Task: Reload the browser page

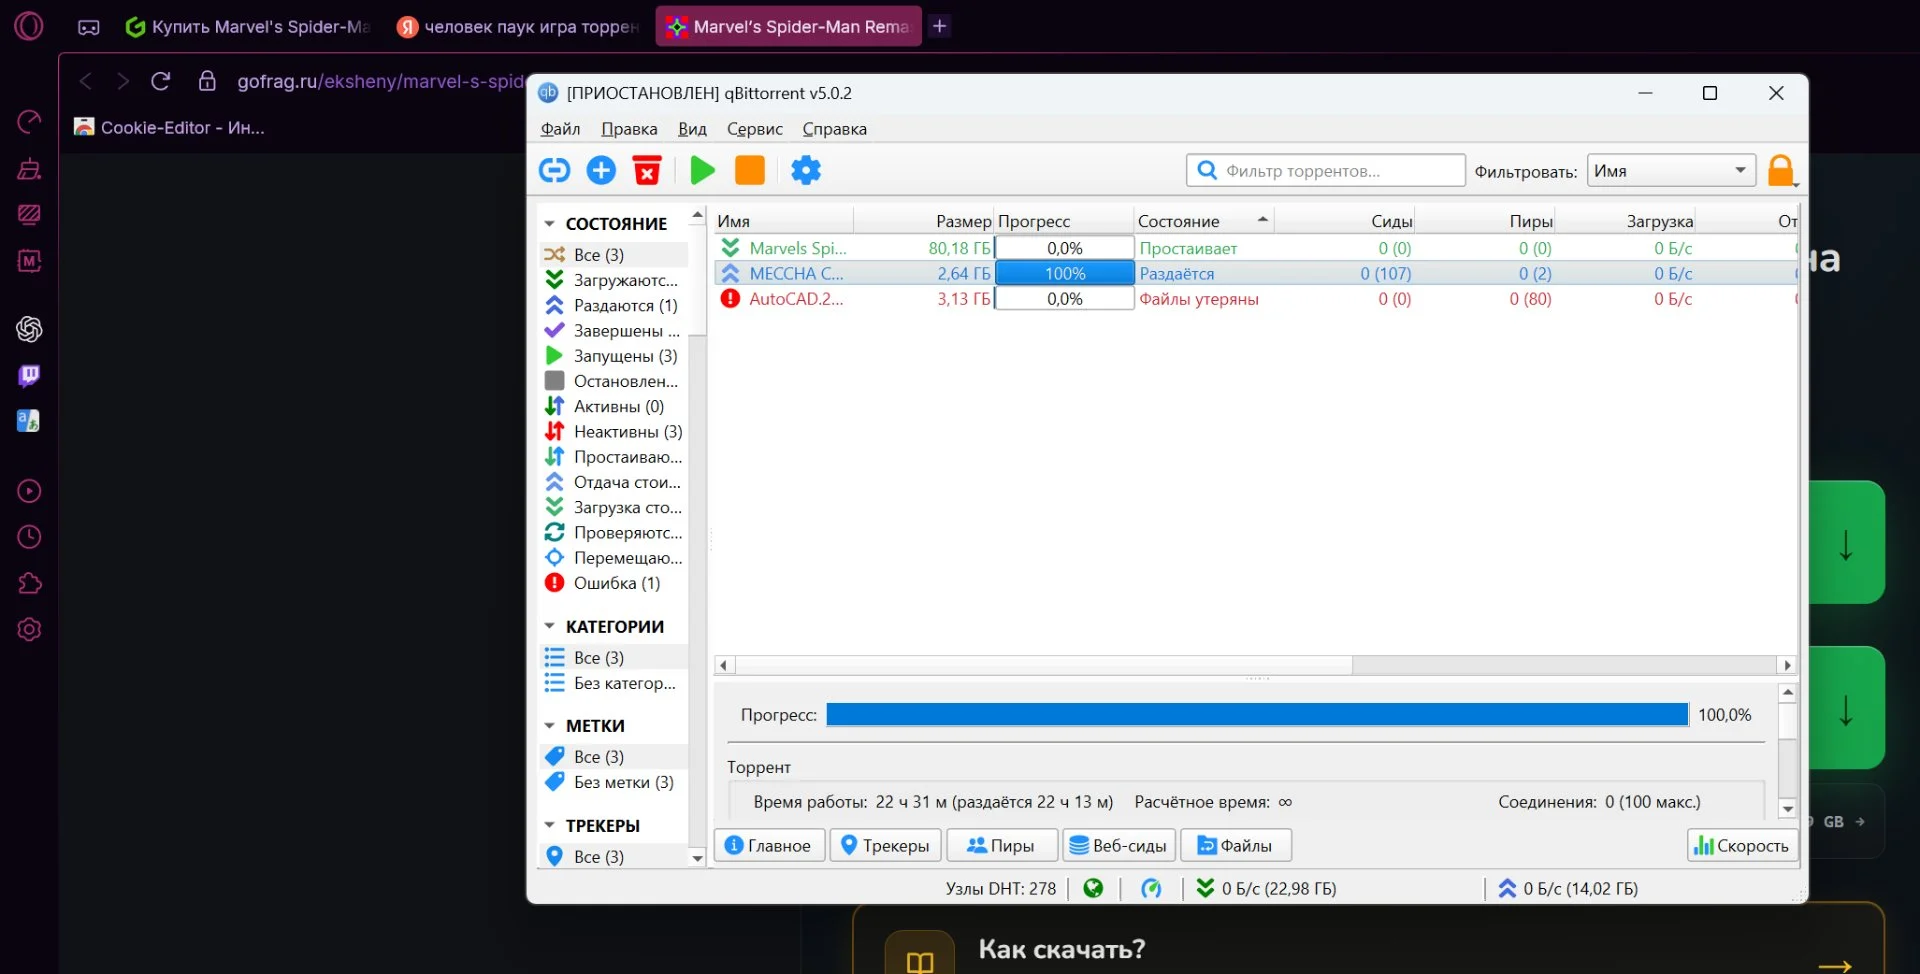Action: click(161, 81)
